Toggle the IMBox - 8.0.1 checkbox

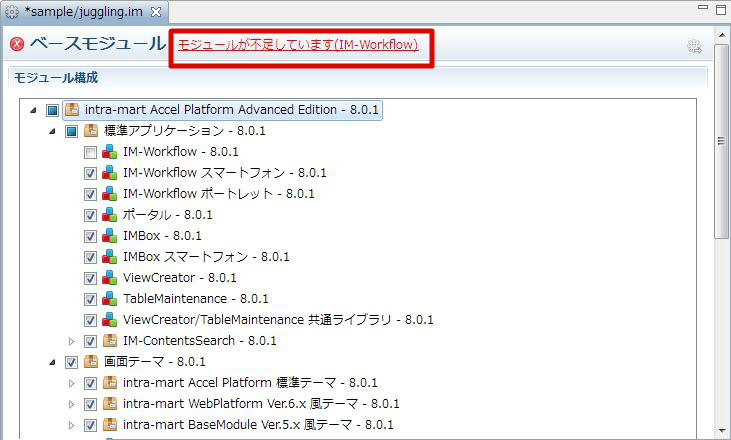coord(90,236)
